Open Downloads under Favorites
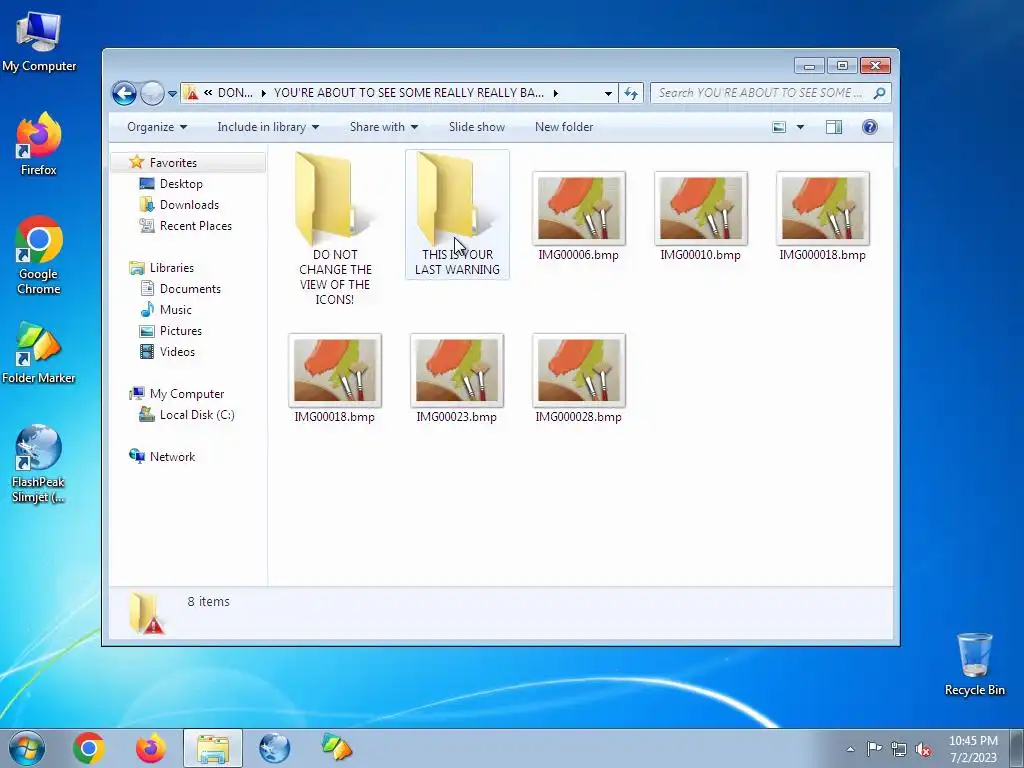 click(x=189, y=204)
